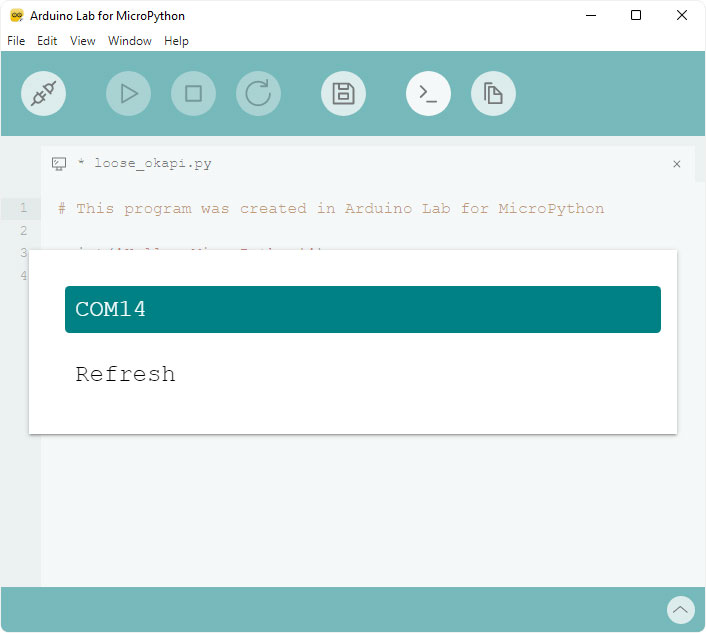The width and height of the screenshot is (706, 633).
Task: Open the Help menu
Action: pos(176,41)
